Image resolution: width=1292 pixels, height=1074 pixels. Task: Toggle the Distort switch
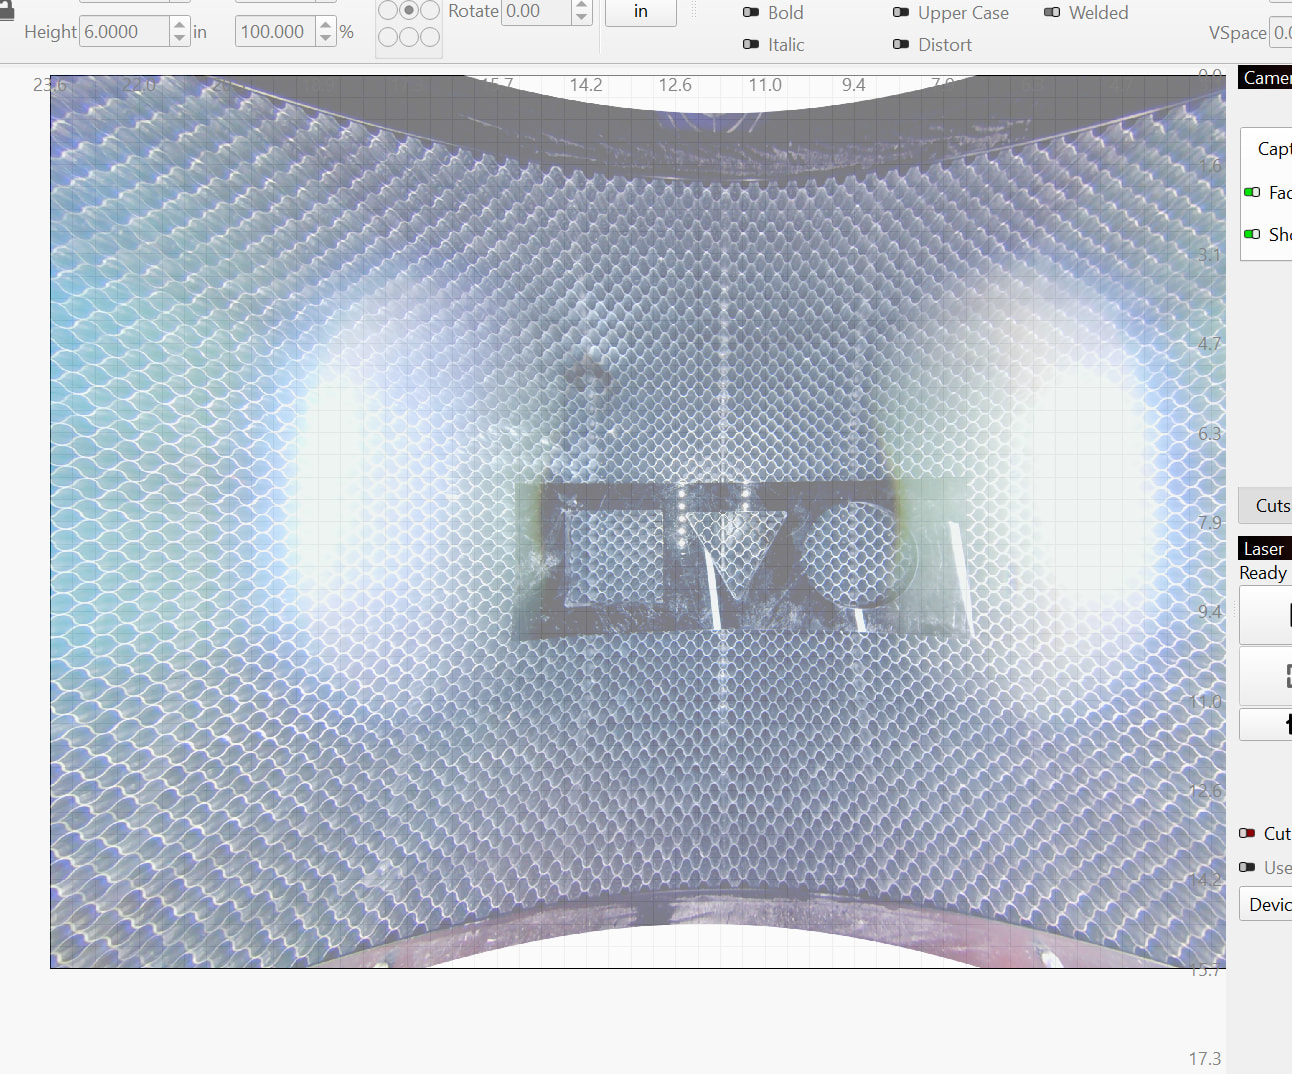(x=901, y=45)
